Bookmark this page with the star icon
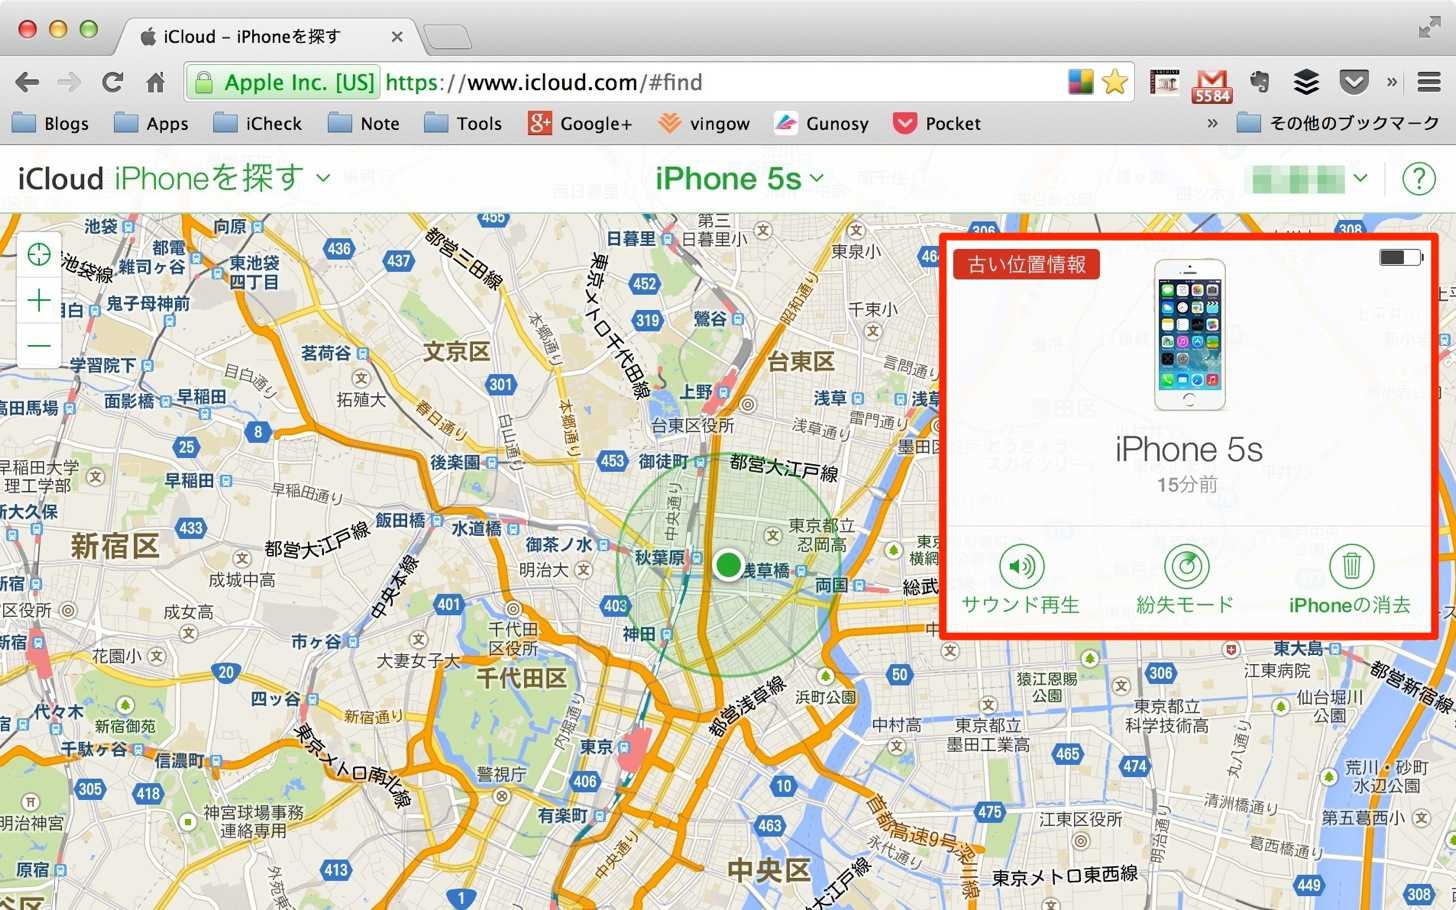 1115,82
